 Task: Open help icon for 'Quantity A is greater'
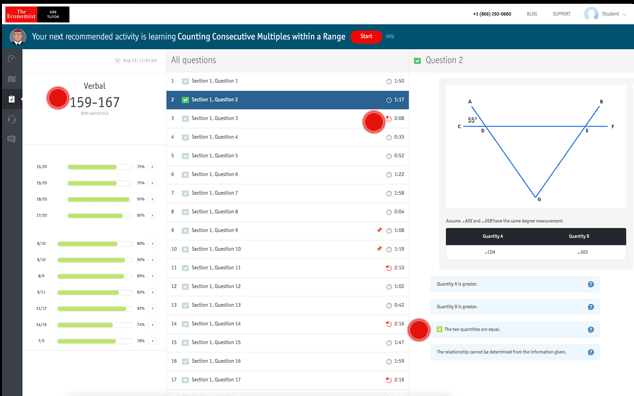tap(591, 284)
